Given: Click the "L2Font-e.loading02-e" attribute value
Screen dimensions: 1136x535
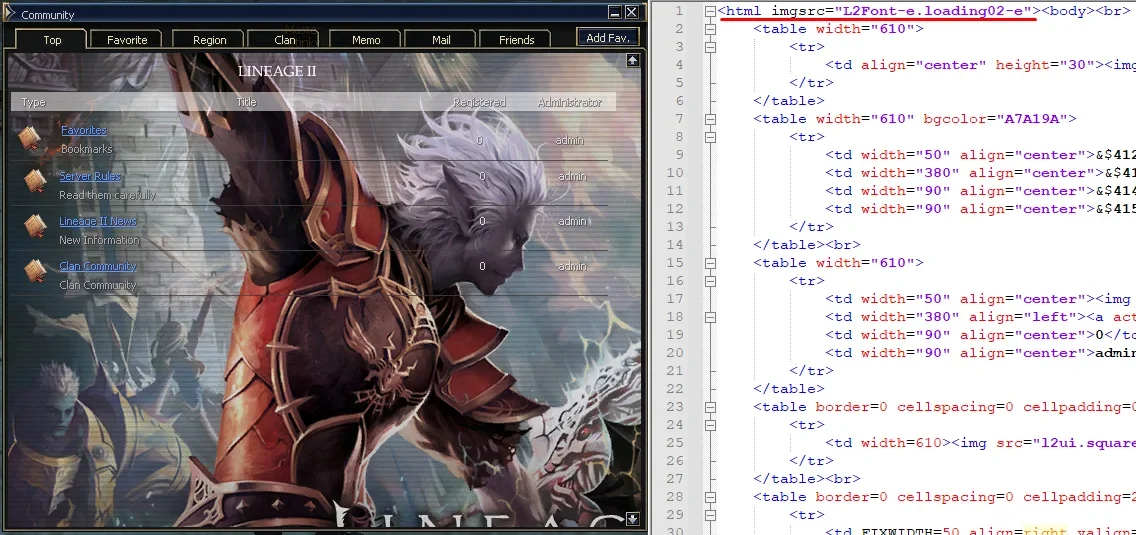Looking at the screenshot, I should (x=933, y=11).
